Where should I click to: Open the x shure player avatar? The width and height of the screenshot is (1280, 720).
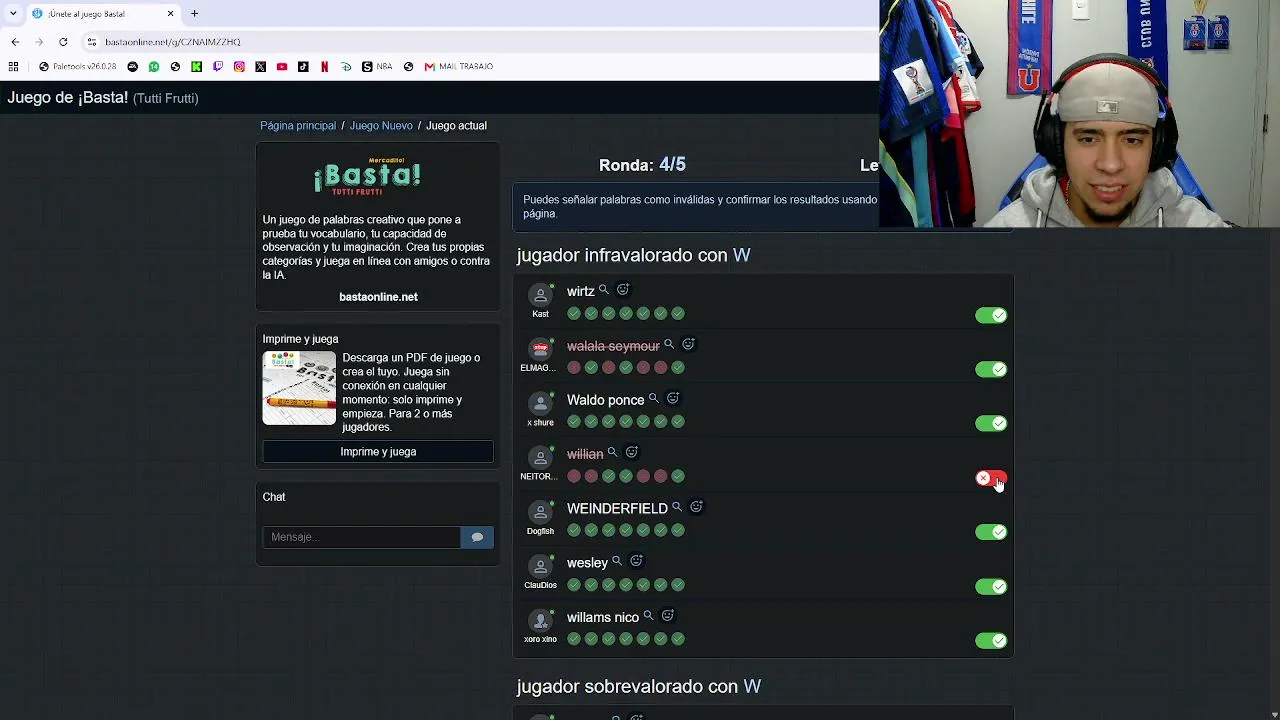(540, 403)
